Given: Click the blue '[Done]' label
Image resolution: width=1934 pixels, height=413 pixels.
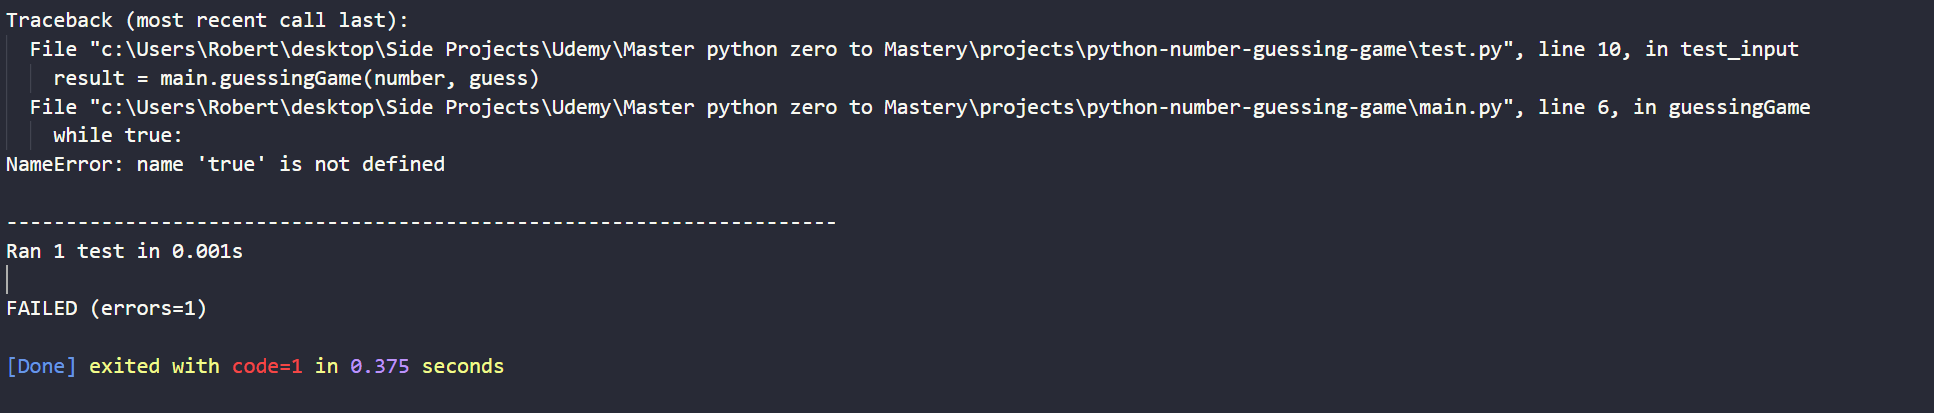Looking at the screenshot, I should coord(41,366).
